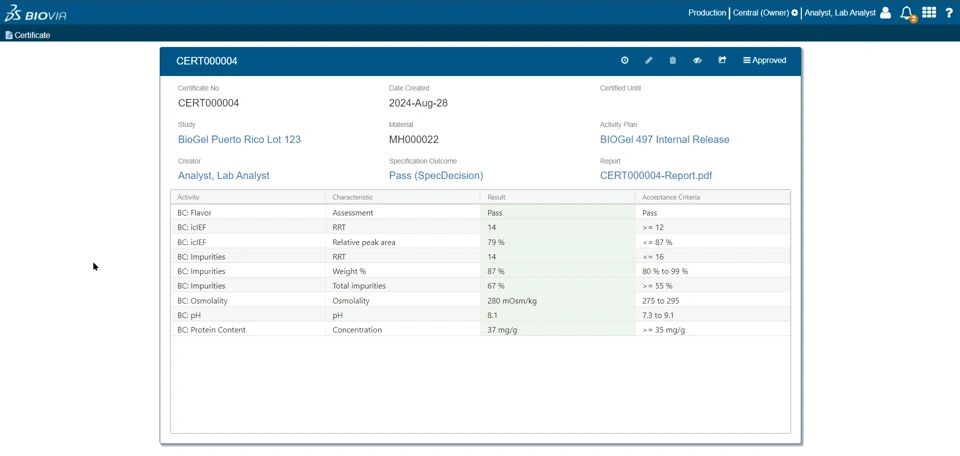Sort by Result column header

[558, 197]
